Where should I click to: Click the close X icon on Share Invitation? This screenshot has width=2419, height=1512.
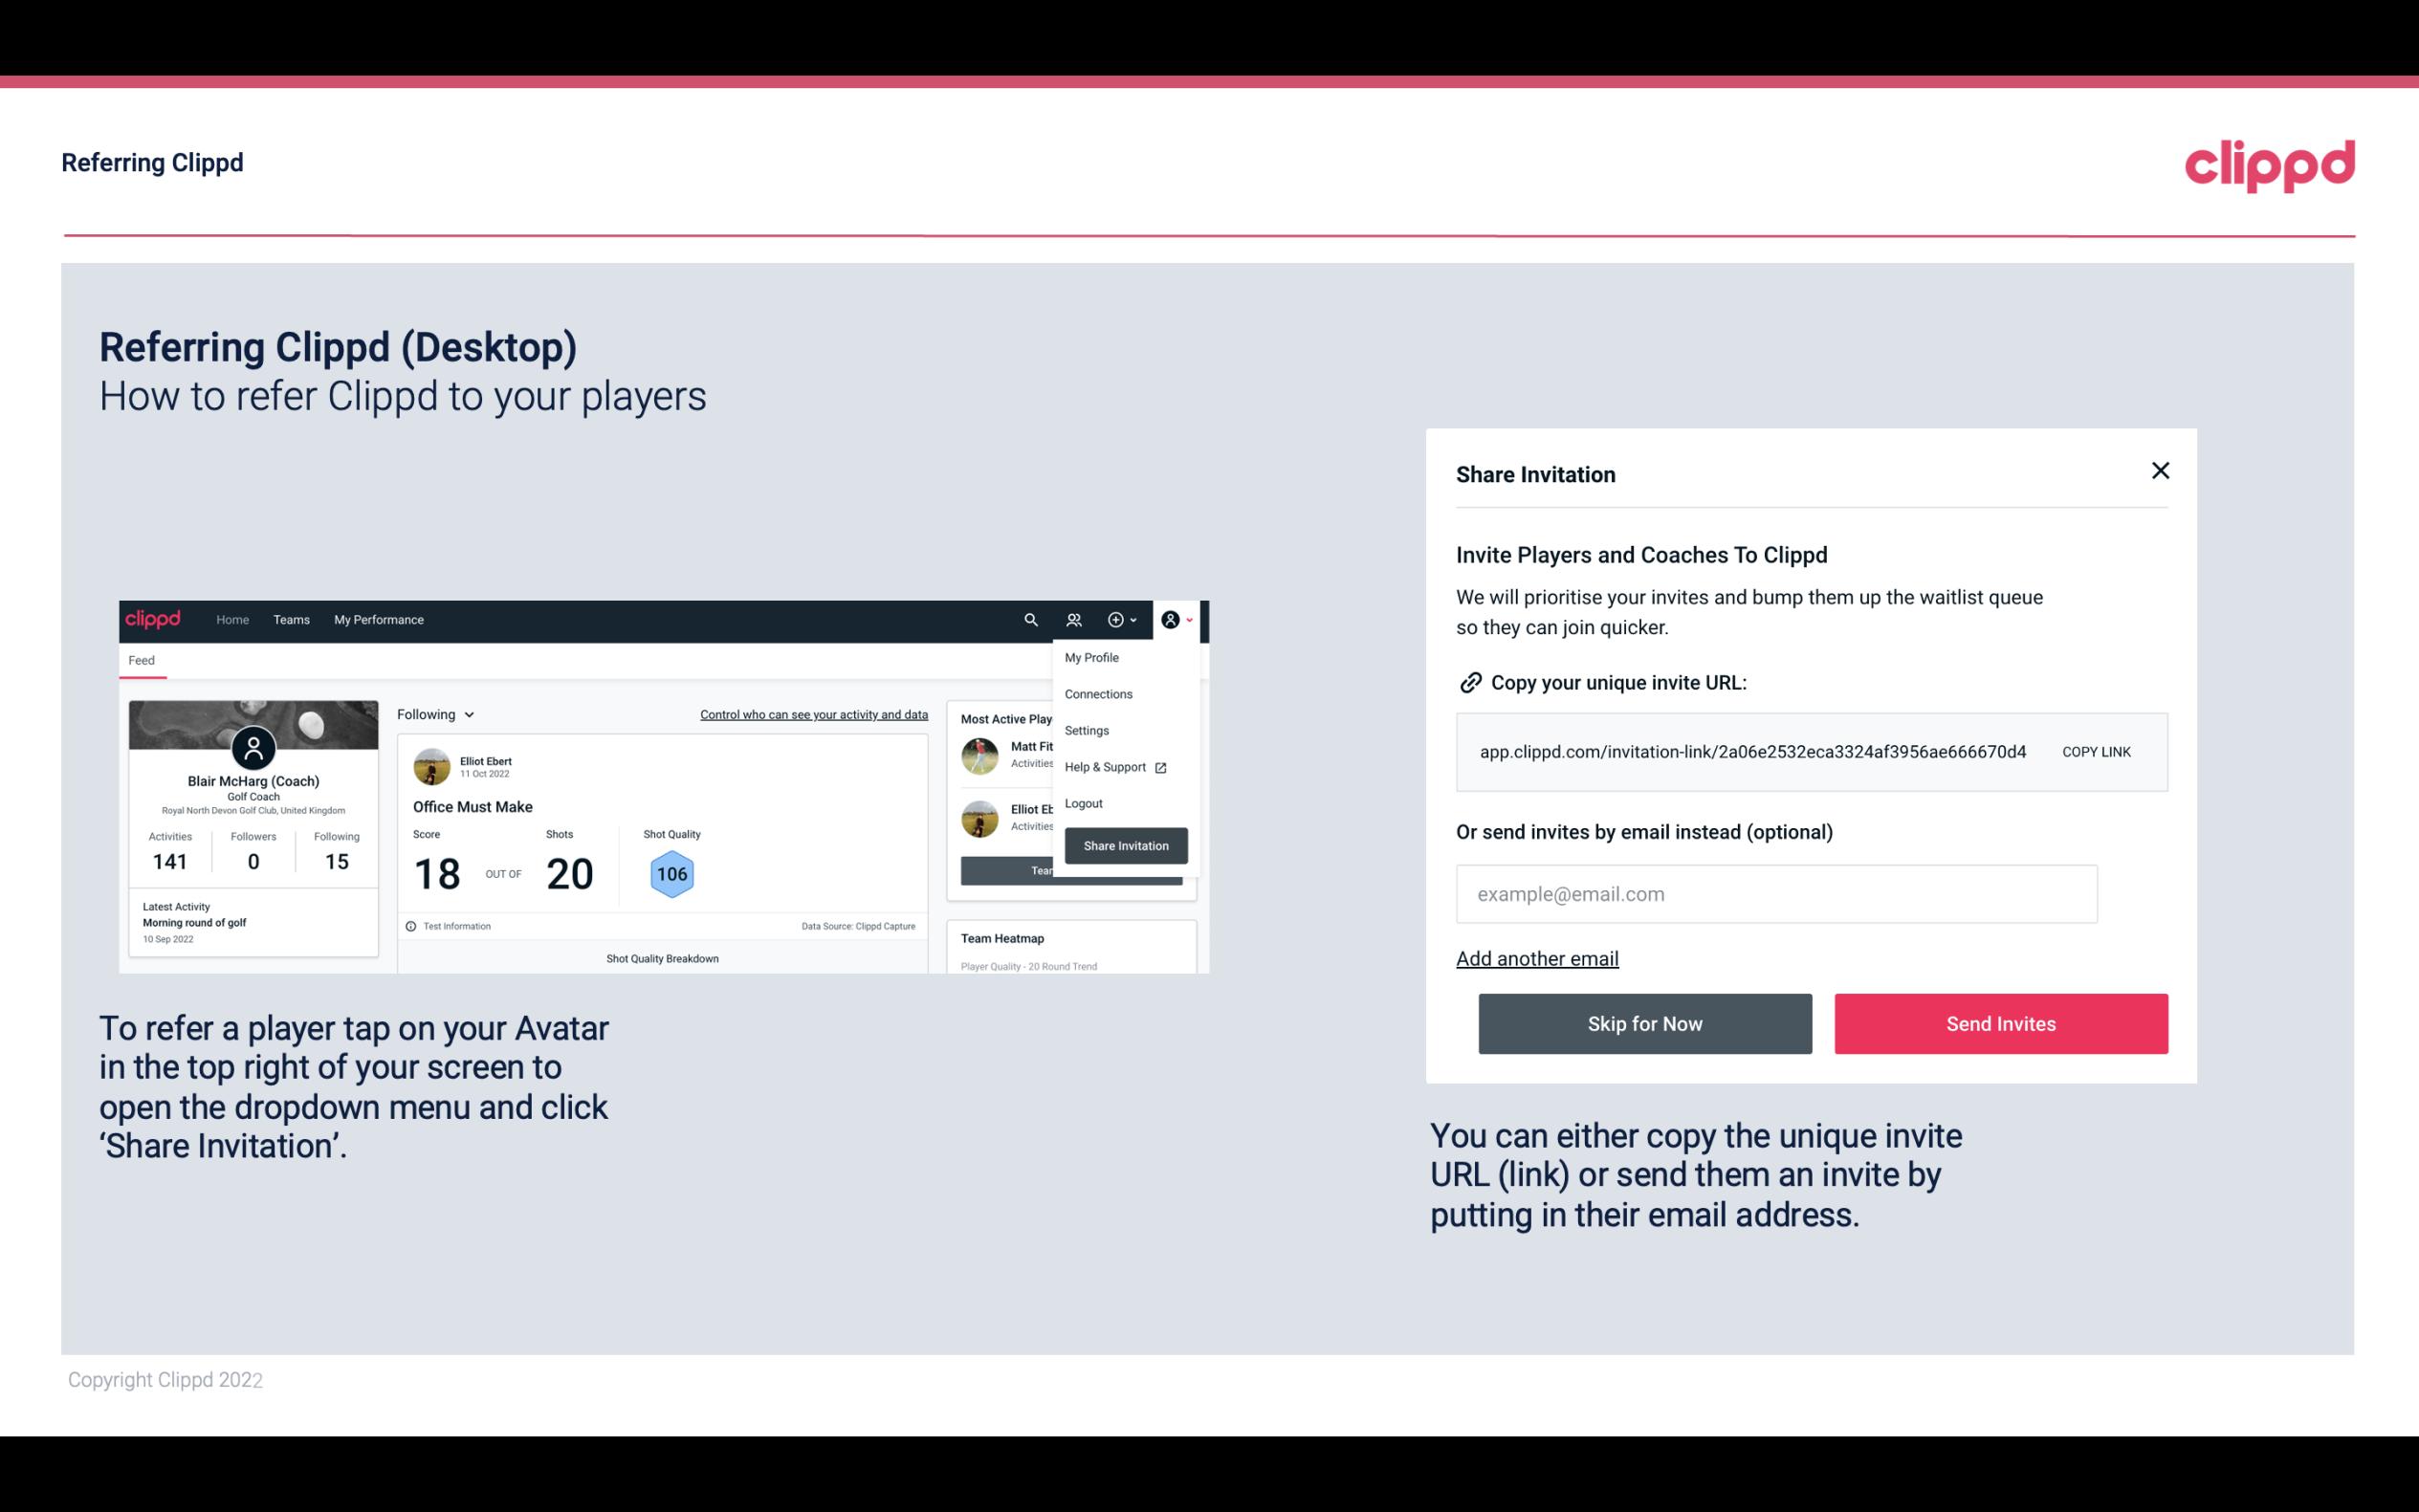2160,471
